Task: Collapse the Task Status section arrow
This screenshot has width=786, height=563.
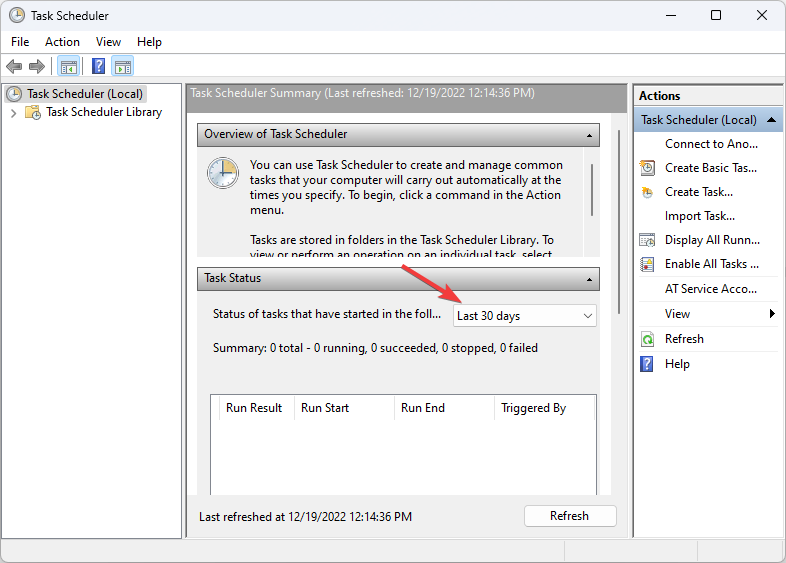Action: tap(590, 279)
